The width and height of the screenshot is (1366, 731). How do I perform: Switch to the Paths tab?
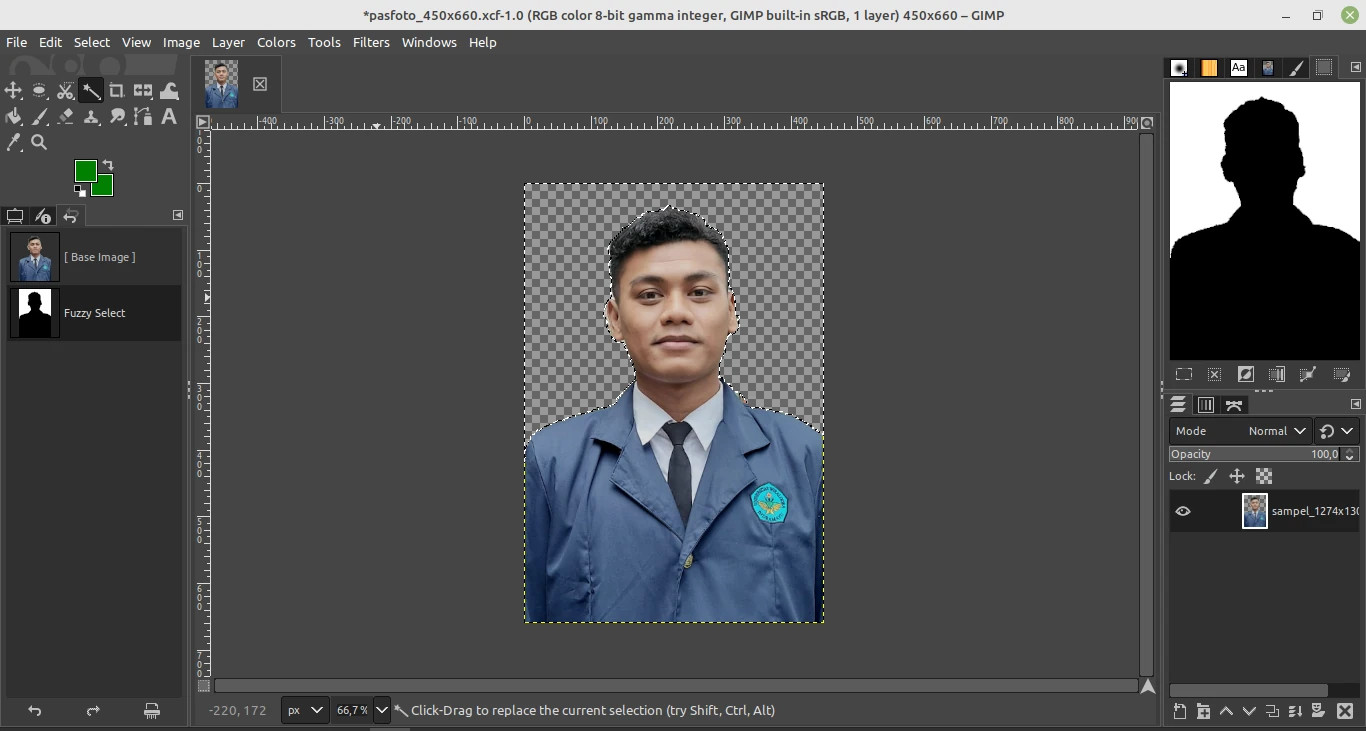[1234, 405]
